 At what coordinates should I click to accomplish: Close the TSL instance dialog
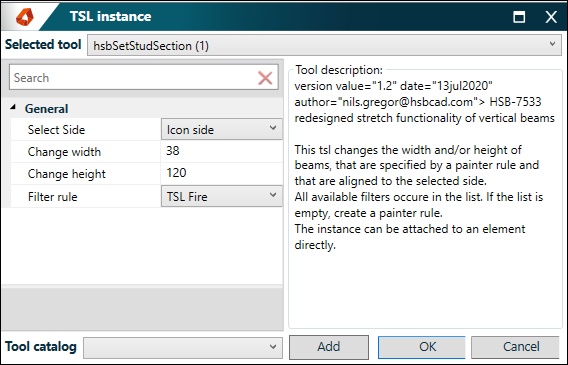pos(551,17)
